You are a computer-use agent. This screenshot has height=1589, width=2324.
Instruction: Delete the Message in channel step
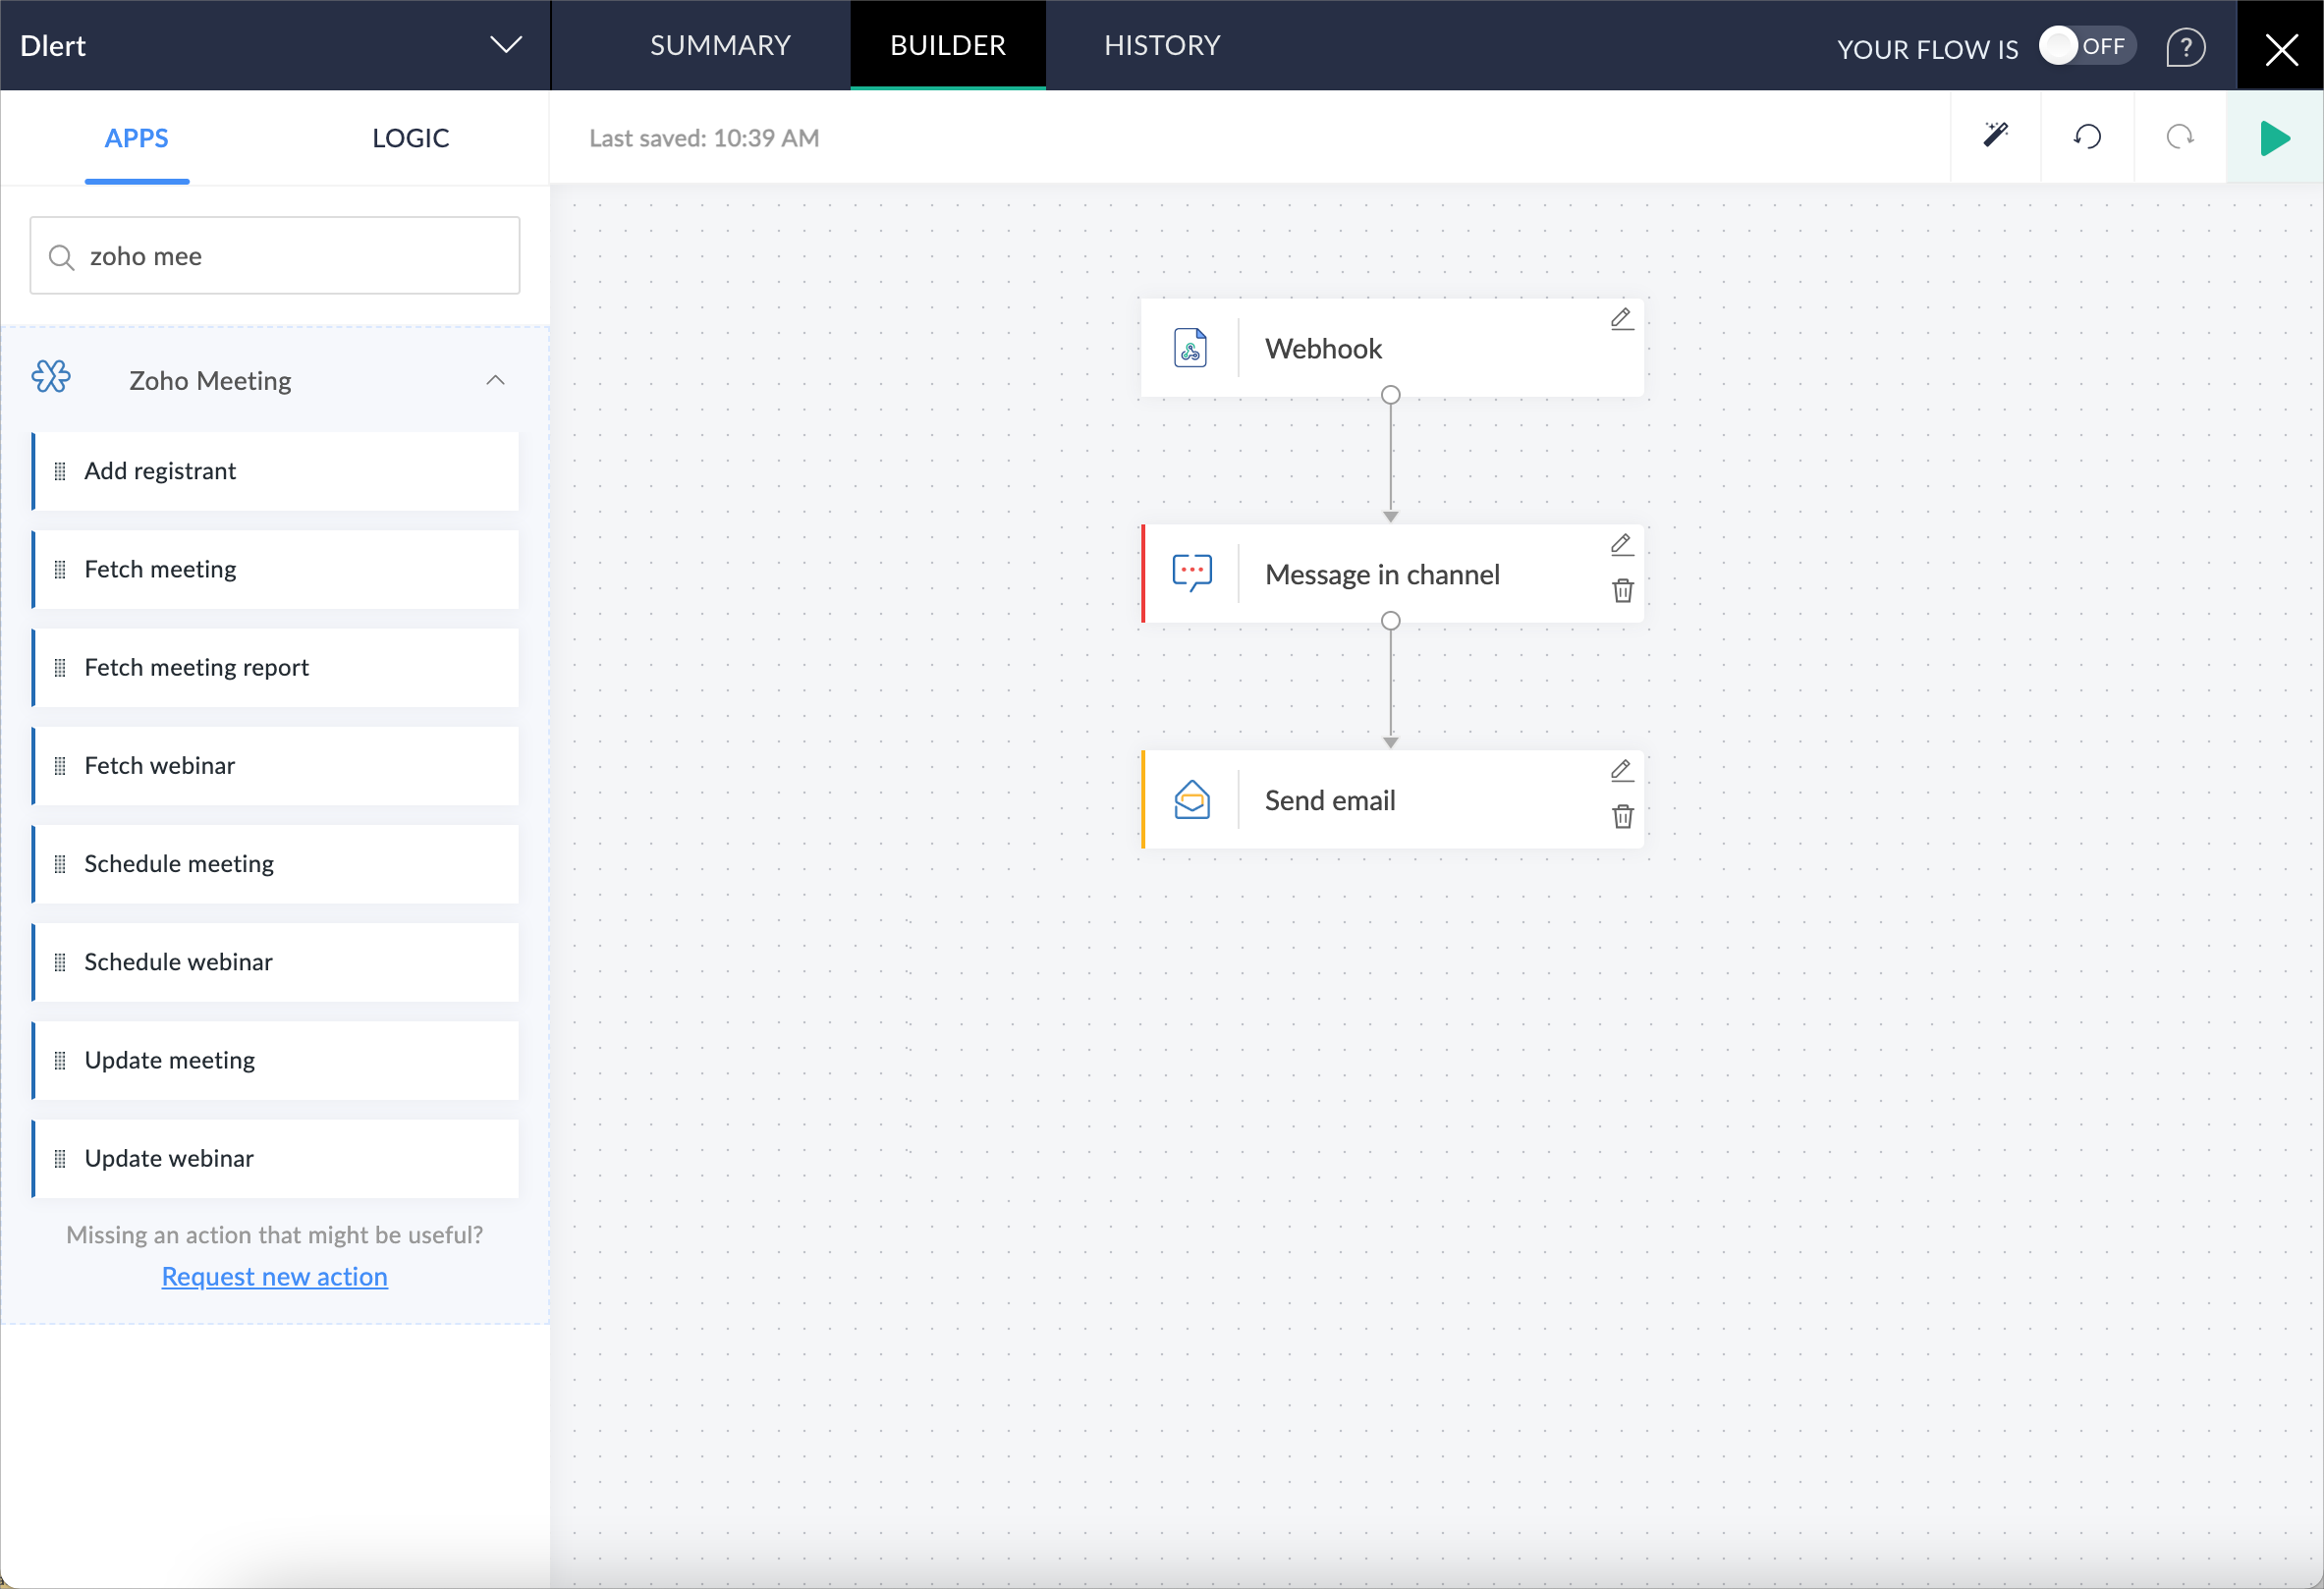(x=1622, y=591)
